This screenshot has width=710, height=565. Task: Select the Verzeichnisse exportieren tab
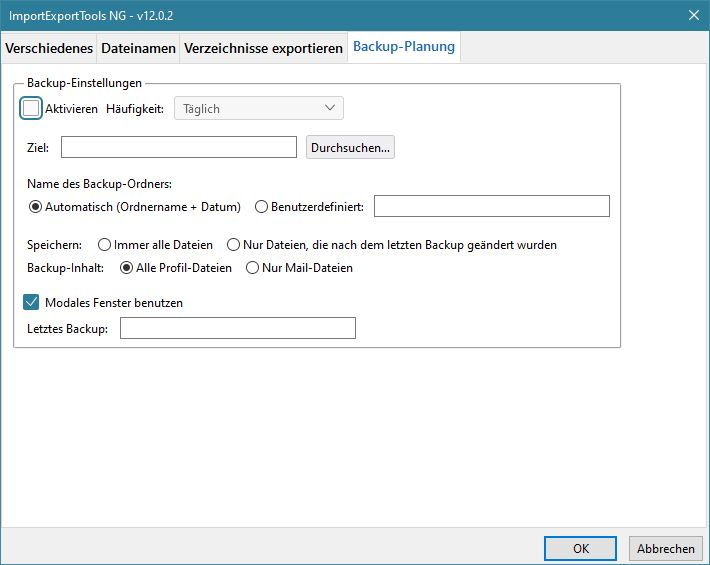tap(263, 48)
